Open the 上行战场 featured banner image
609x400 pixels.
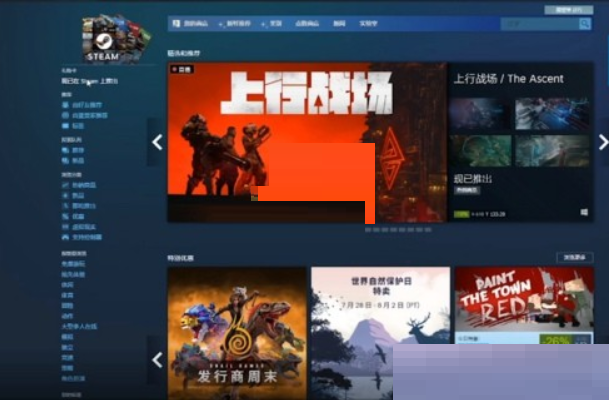[307, 142]
